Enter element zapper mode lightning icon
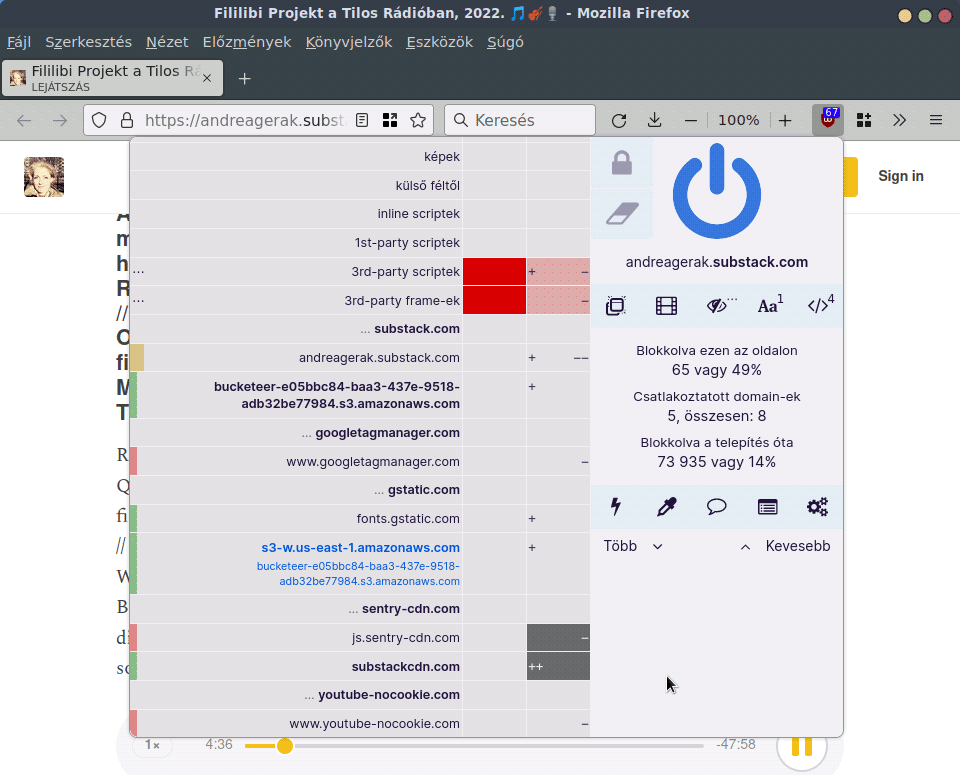Screen dimensions: 960x775 point(616,507)
